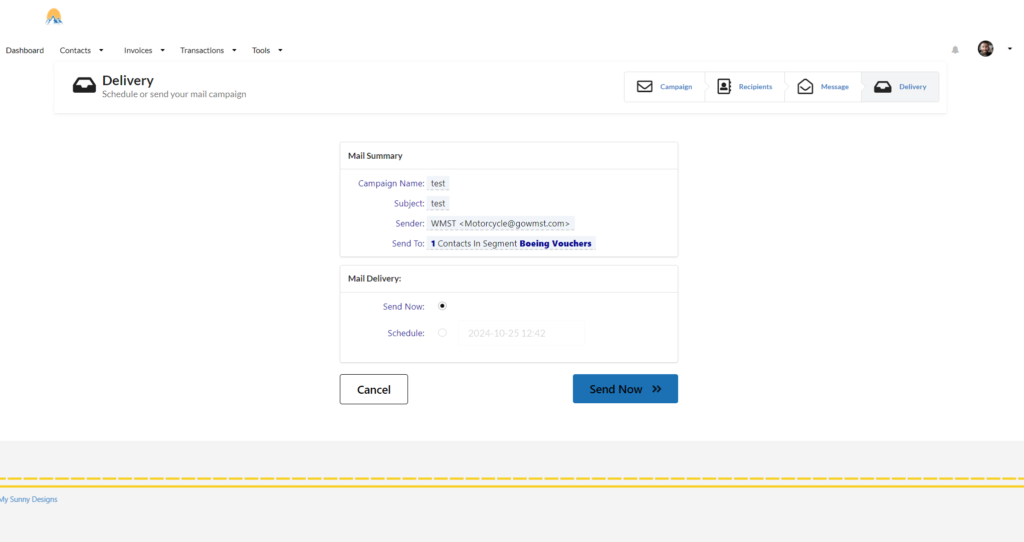The height and width of the screenshot is (542, 1024).
Task: Open the Transactions dropdown menu
Action: click(x=208, y=50)
